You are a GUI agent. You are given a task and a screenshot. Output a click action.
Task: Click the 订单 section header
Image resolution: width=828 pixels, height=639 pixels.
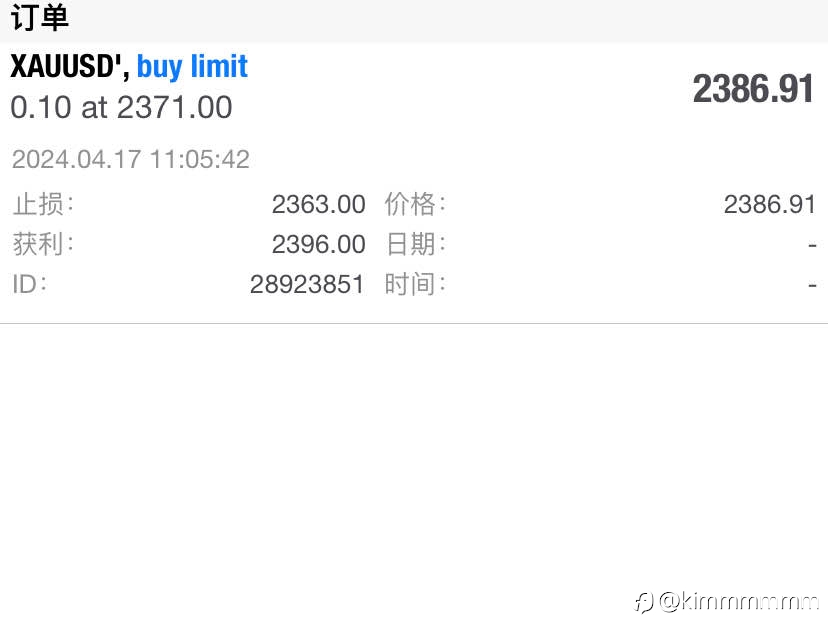[x=40, y=17]
